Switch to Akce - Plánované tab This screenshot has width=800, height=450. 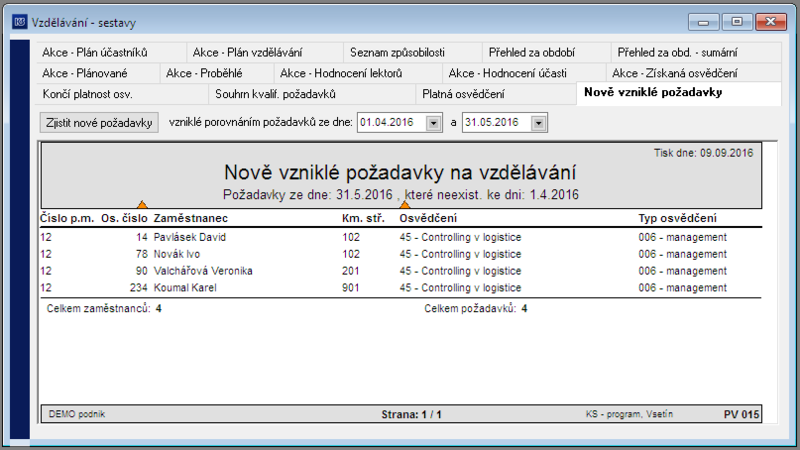click(x=97, y=73)
